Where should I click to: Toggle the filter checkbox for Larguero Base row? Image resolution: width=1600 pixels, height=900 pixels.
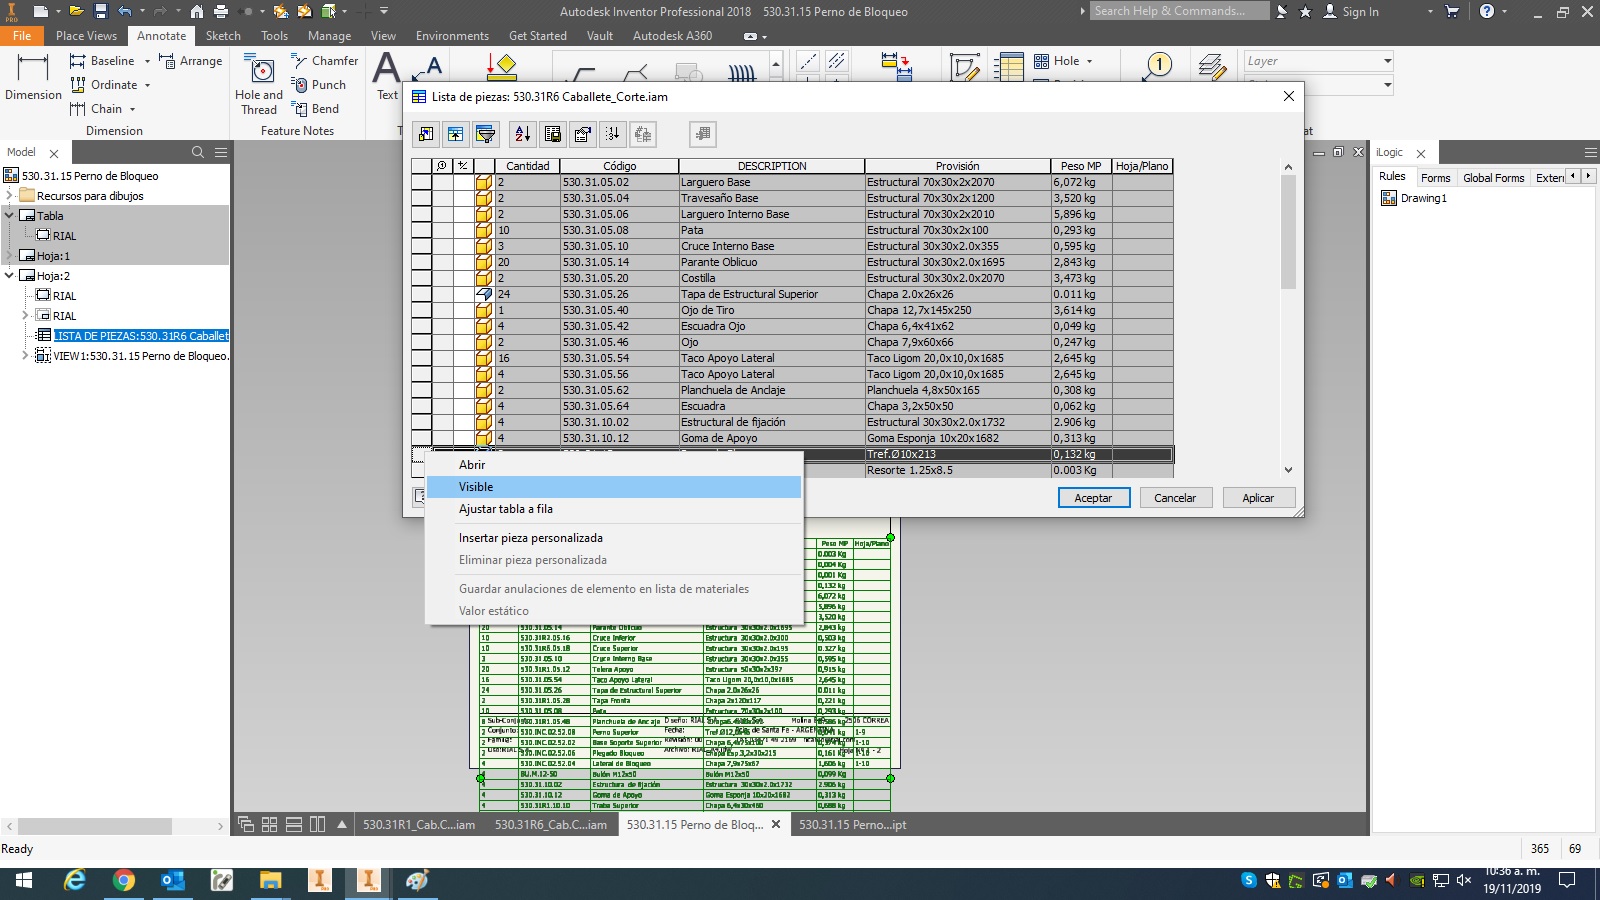point(440,182)
